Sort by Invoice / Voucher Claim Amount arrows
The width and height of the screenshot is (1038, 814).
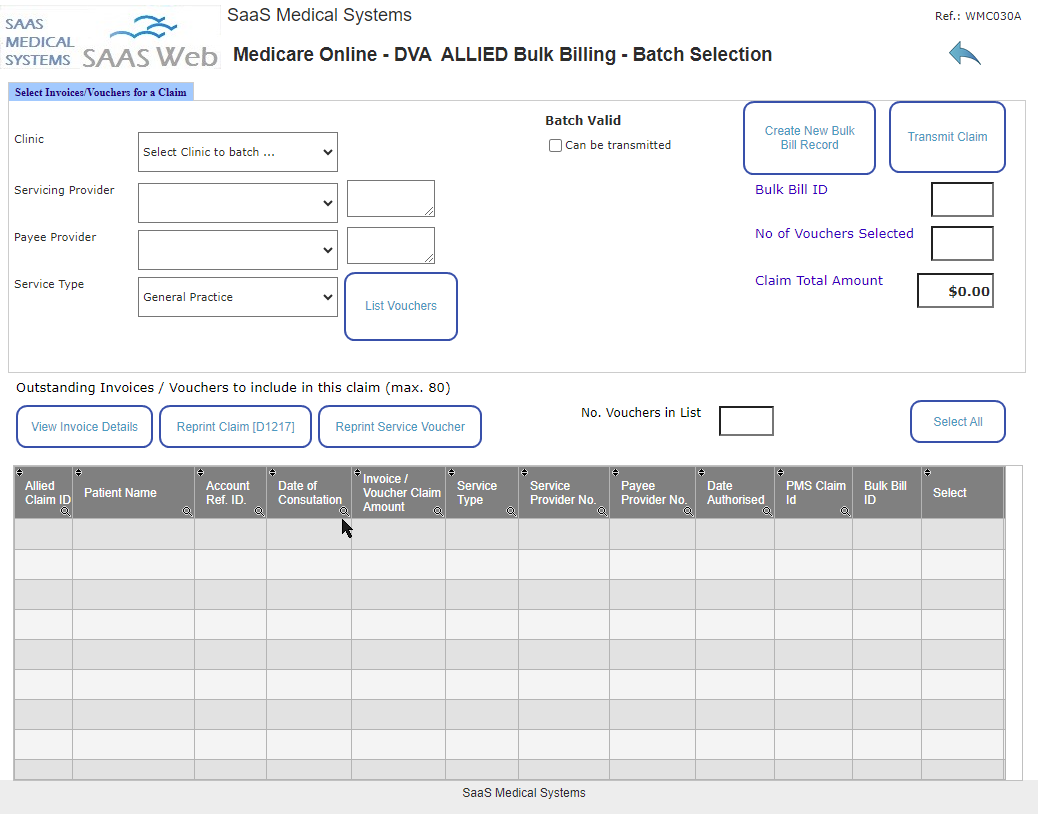(x=357, y=473)
